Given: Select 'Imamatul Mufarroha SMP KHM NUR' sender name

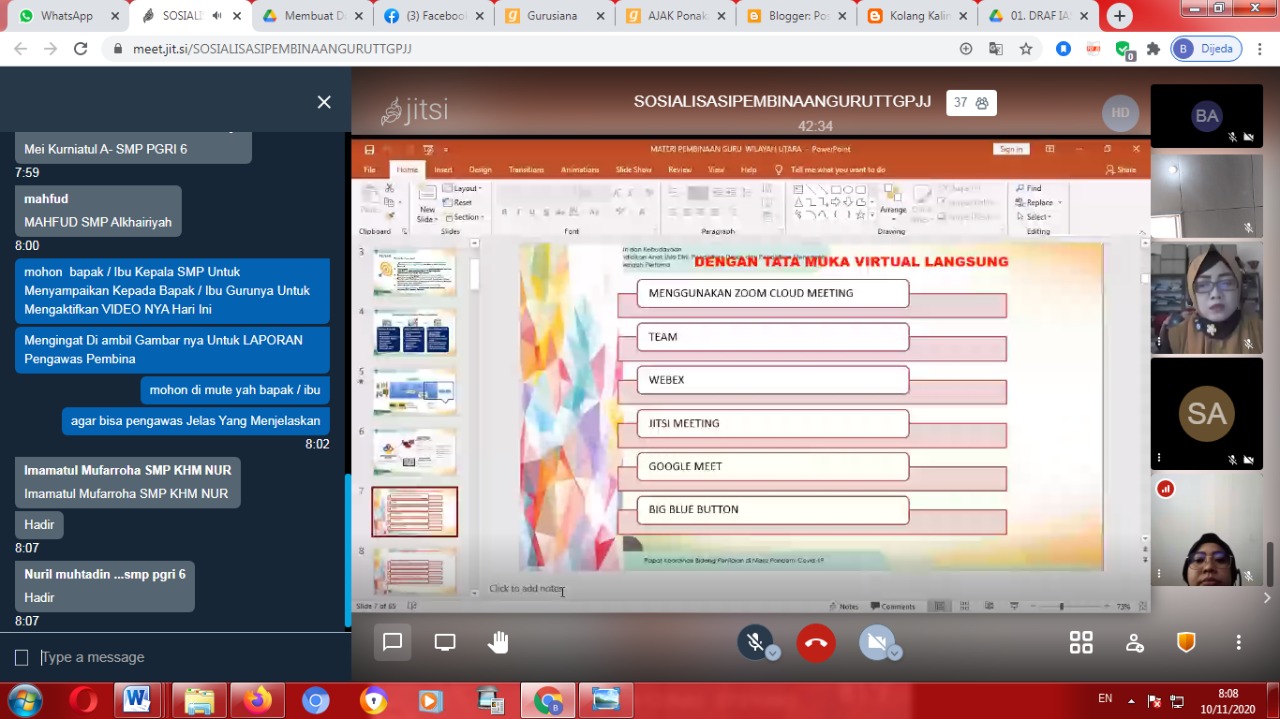Looking at the screenshot, I should (128, 470).
